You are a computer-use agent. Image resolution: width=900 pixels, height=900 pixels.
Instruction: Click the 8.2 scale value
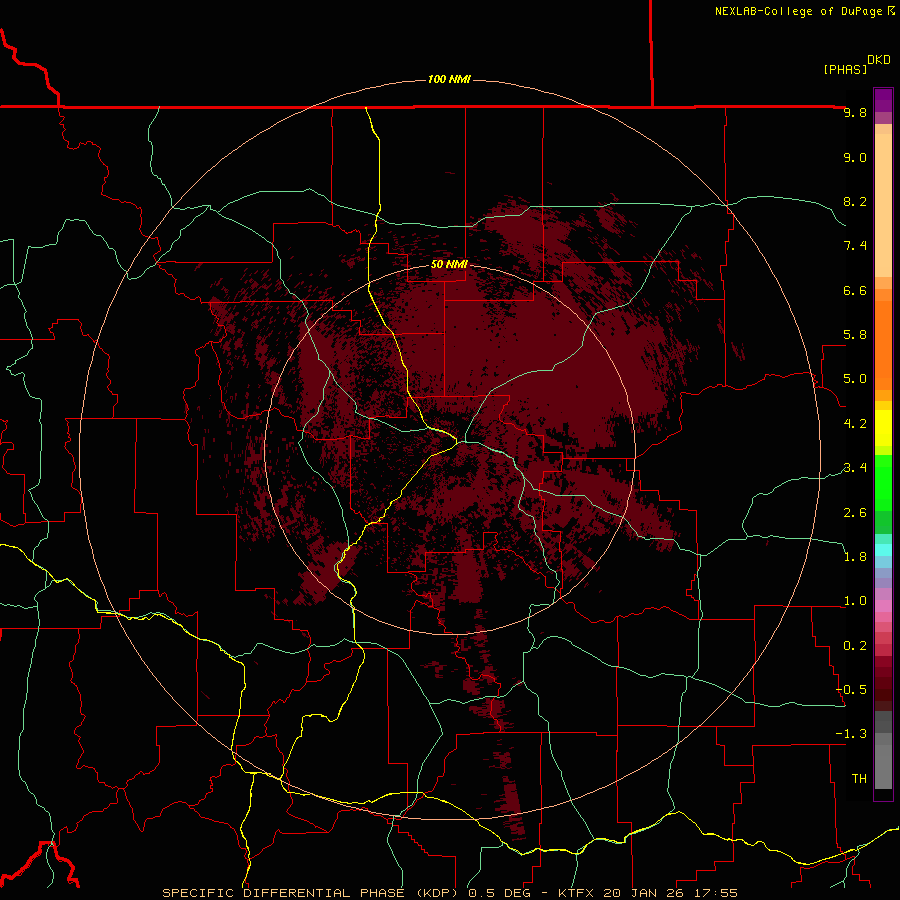coord(855,201)
